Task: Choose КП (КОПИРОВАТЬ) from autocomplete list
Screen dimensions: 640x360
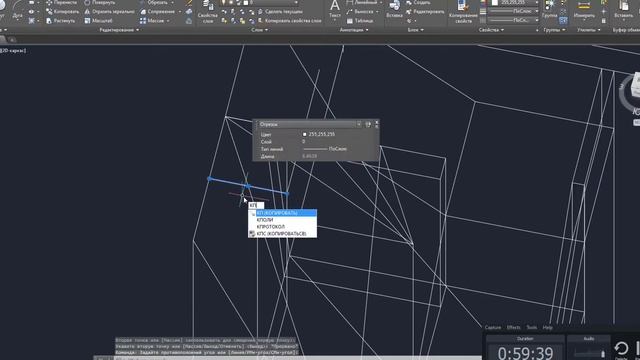Action: (282, 213)
